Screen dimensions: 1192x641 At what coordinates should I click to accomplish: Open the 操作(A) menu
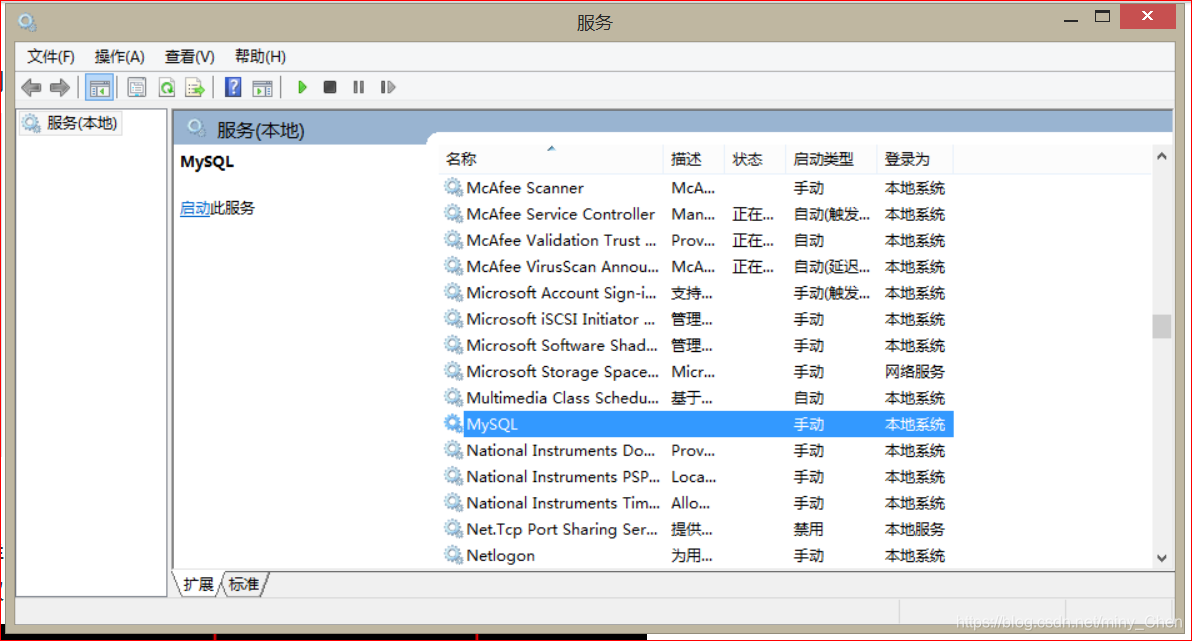point(119,56)
